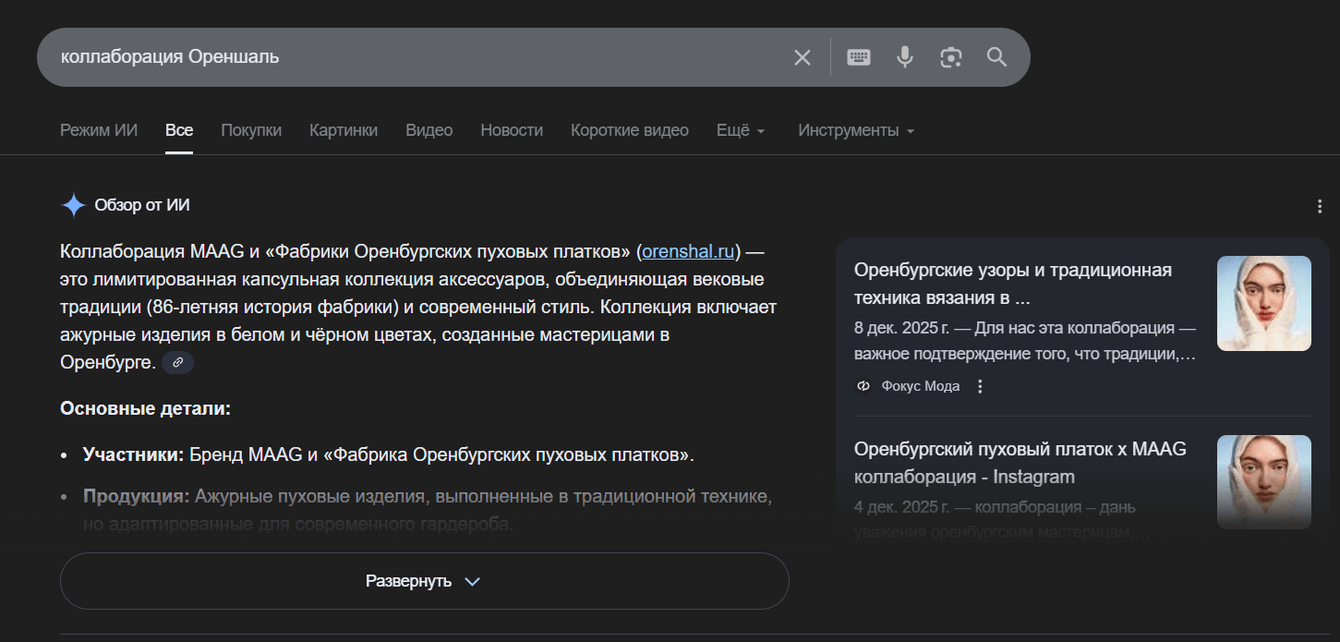Open image search with camera lens icon
This screenshot has height=642, width=1340.
coord(951,57)
